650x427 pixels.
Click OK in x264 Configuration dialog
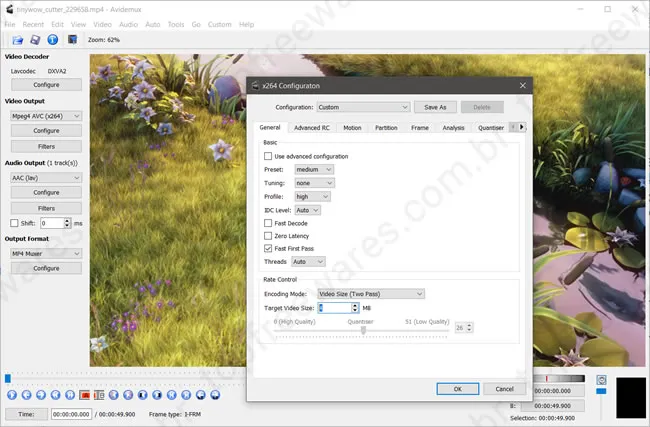(458, 389)
